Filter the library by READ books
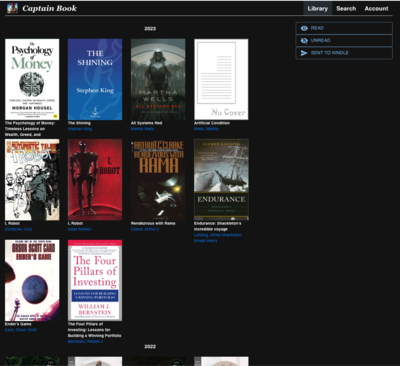400x366 pixels. (x=344, y=28)
